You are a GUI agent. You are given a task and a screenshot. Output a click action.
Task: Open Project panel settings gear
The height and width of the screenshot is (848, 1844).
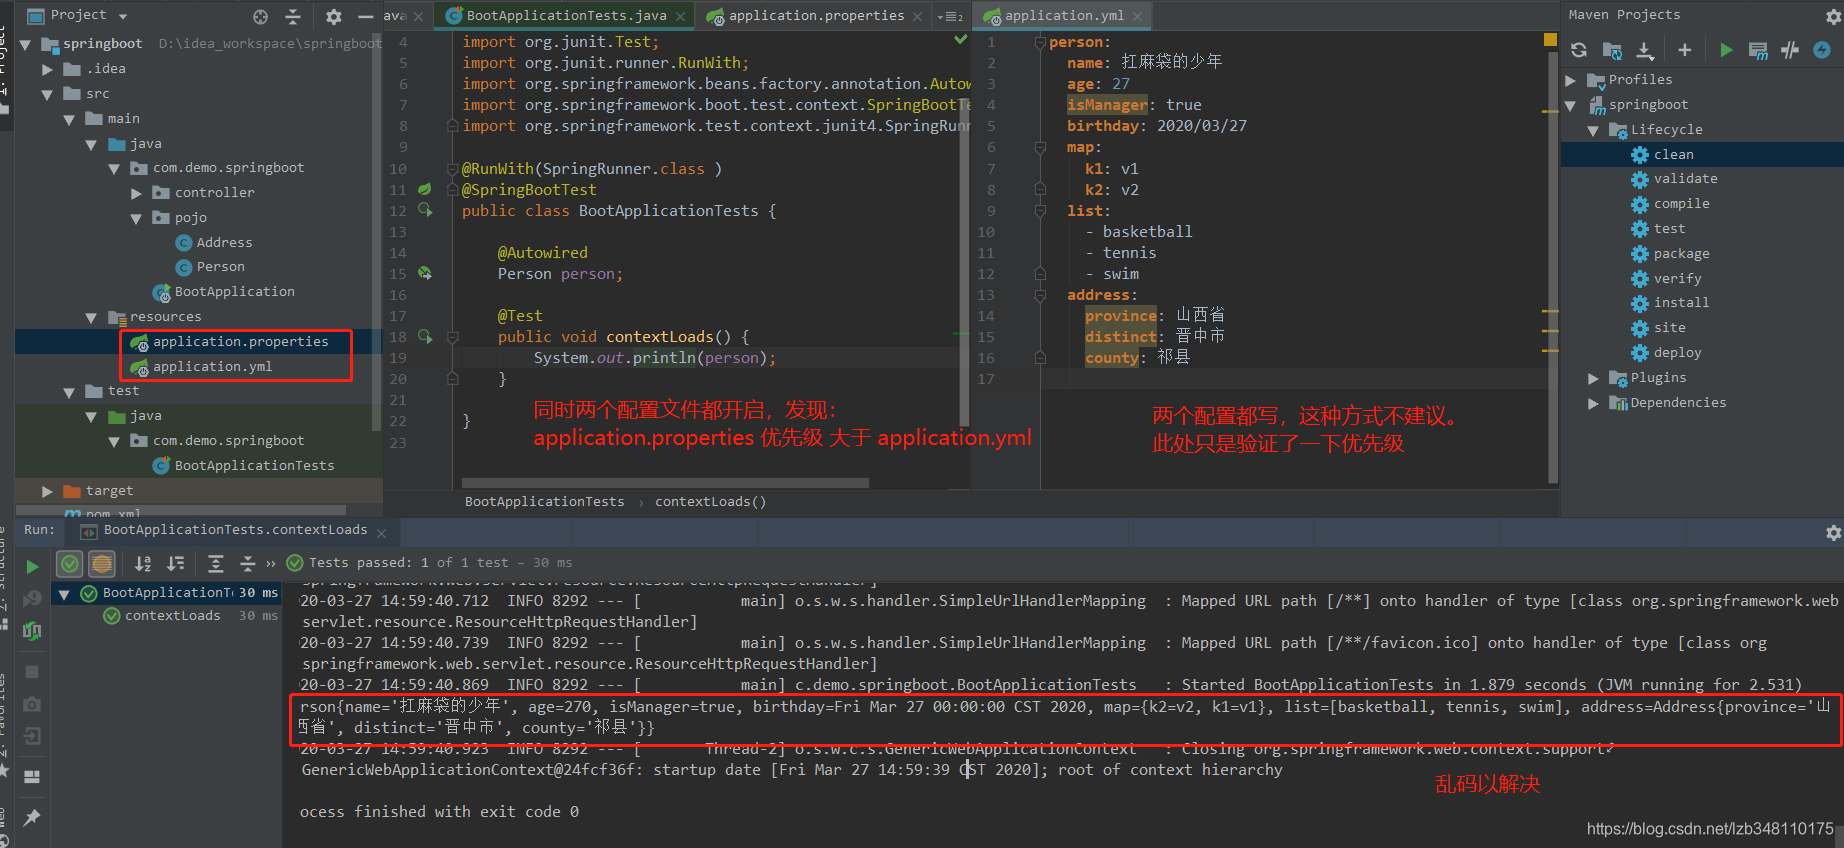click(x=334, y=16)
